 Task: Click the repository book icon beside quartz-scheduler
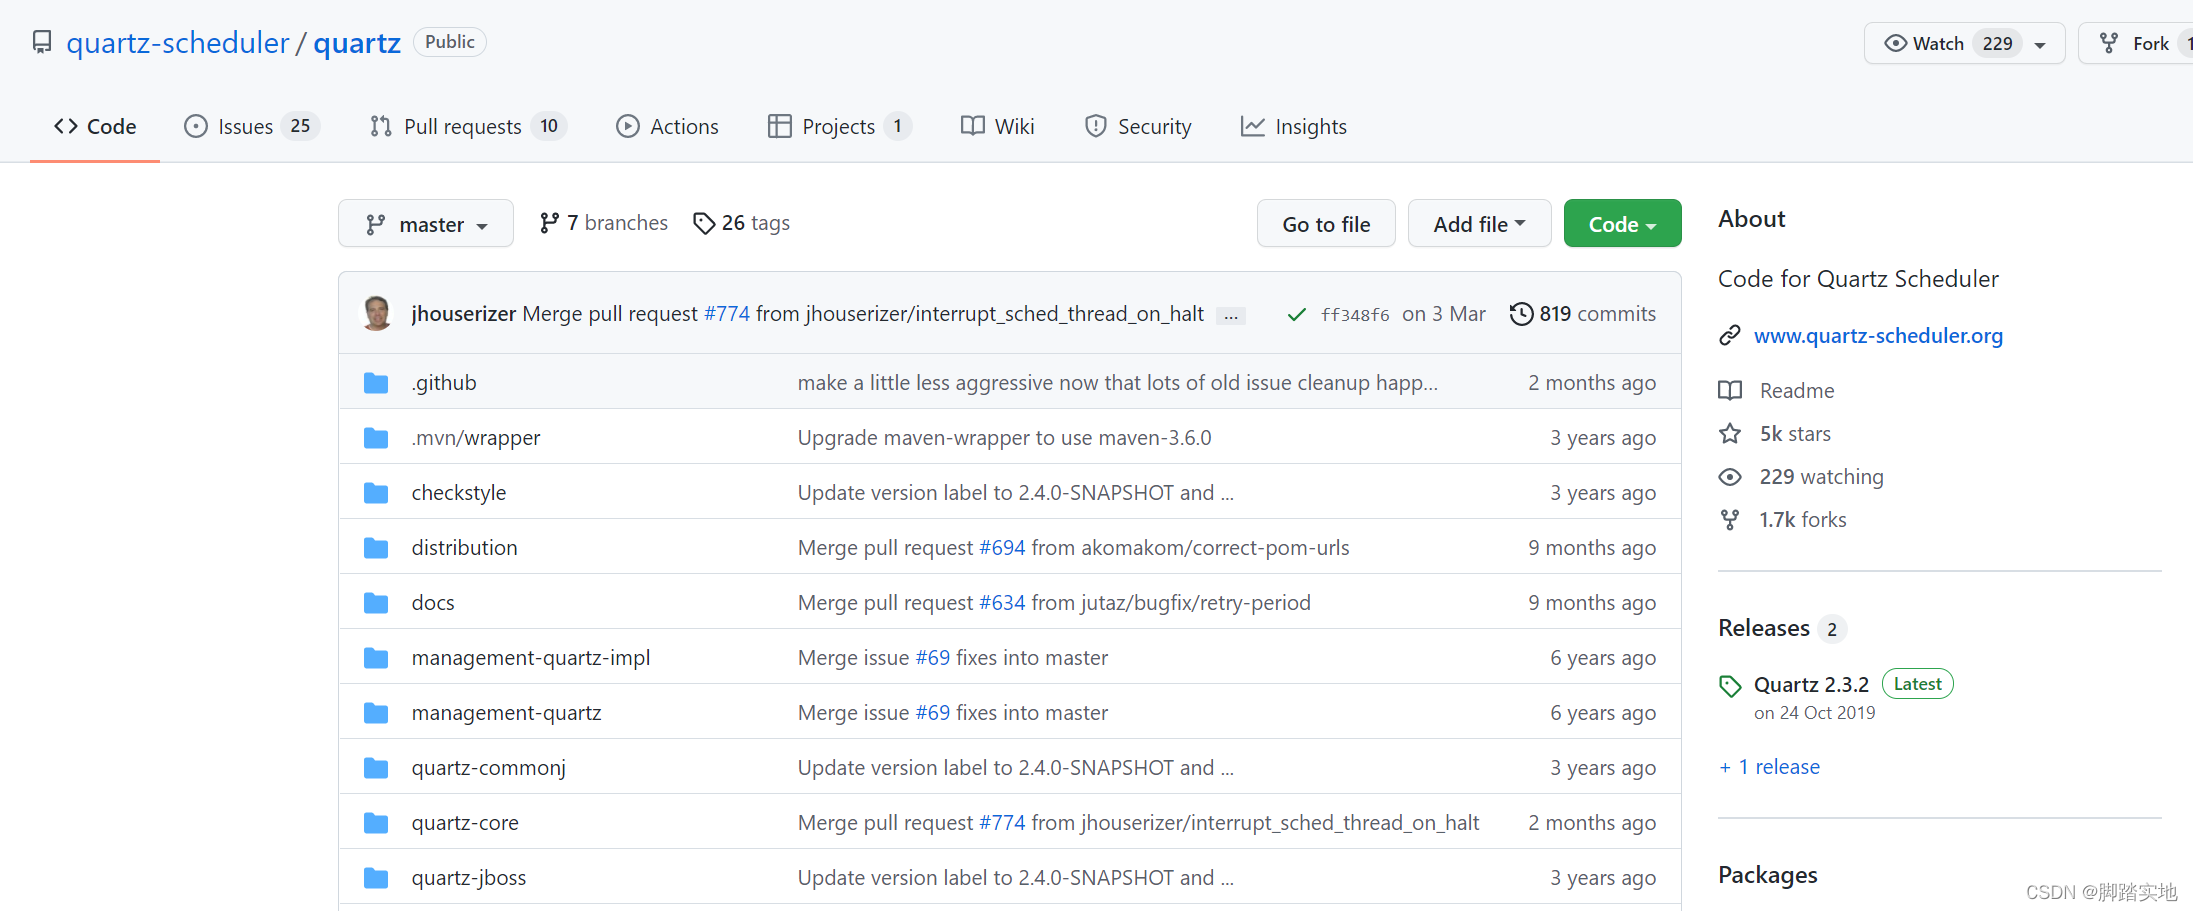tap(42, 42)
